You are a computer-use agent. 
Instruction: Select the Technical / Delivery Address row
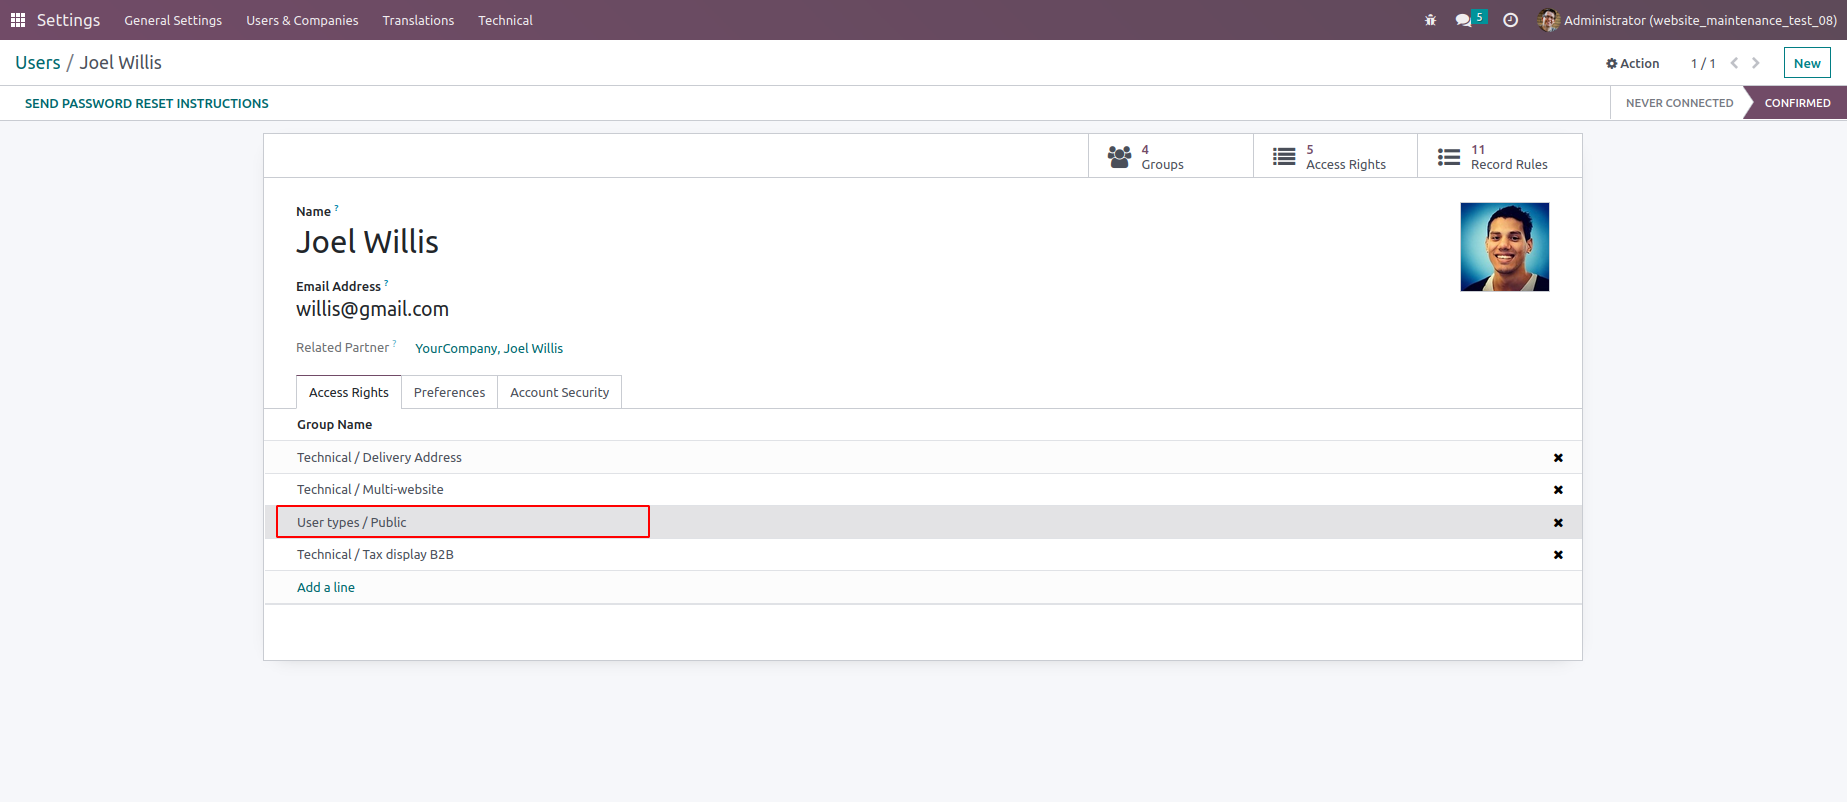pos(923,457)
